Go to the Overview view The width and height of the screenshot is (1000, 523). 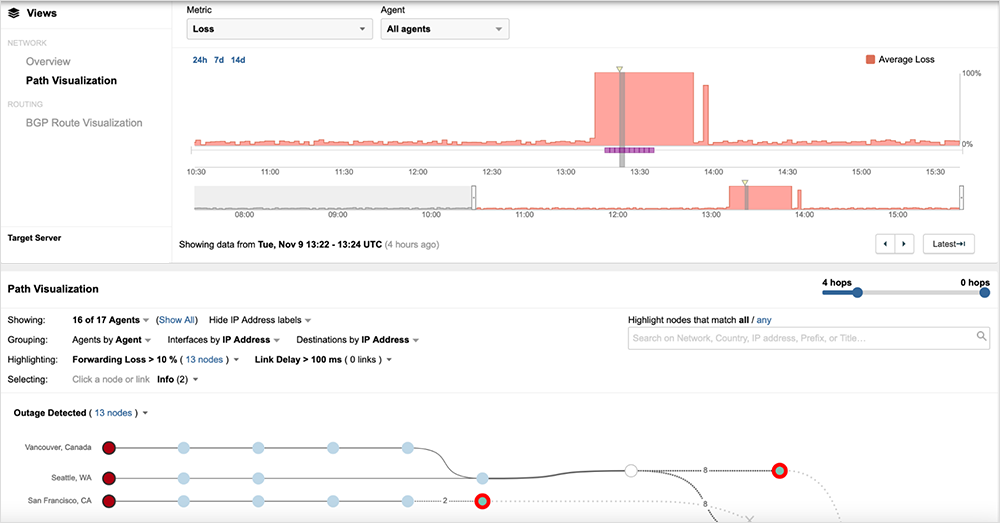48,62
